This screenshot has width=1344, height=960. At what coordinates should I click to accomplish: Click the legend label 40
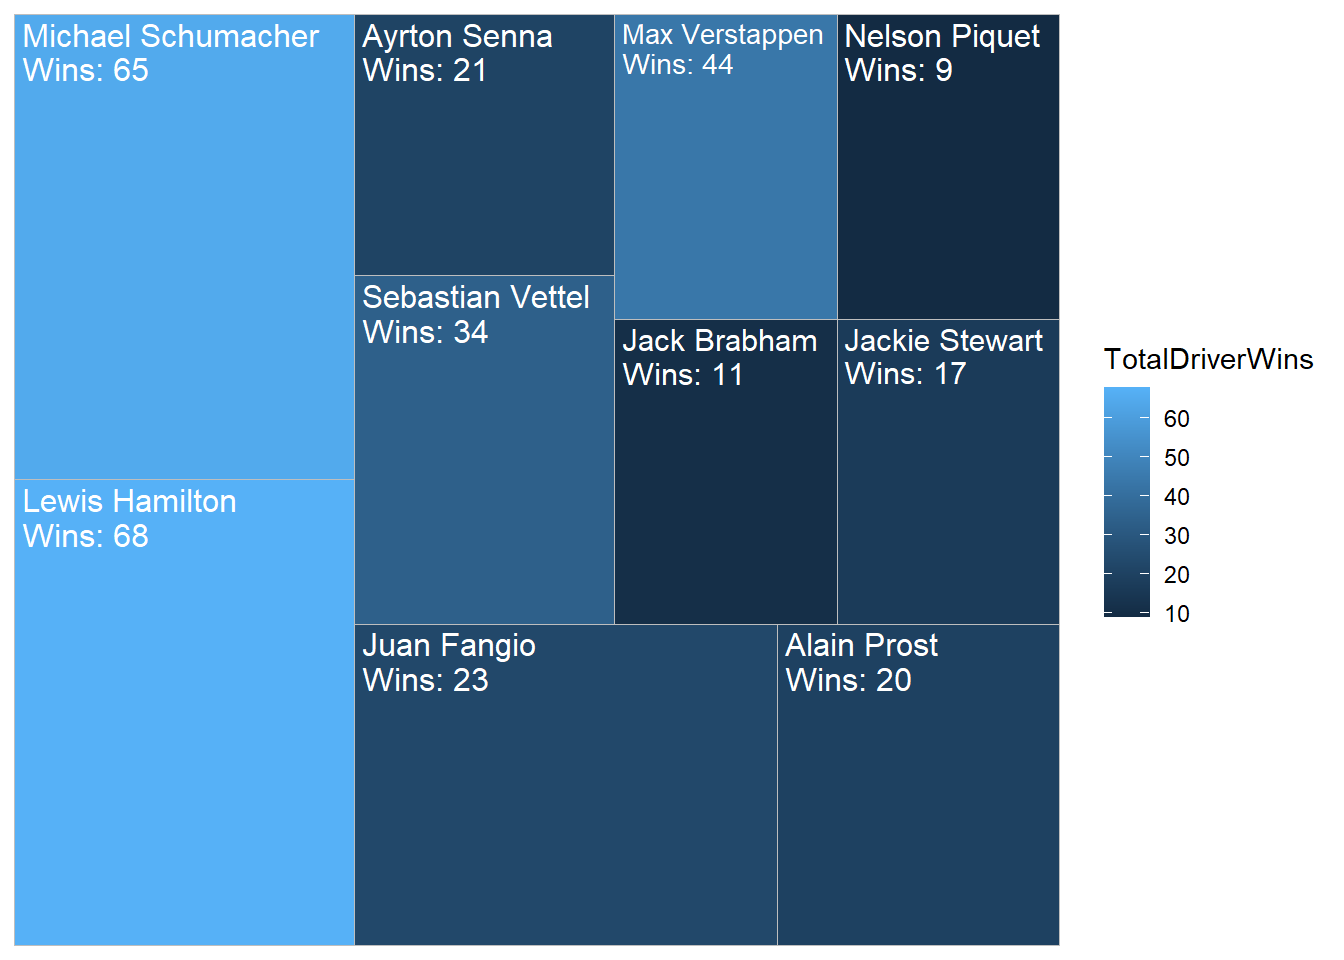coord(1177,497)
